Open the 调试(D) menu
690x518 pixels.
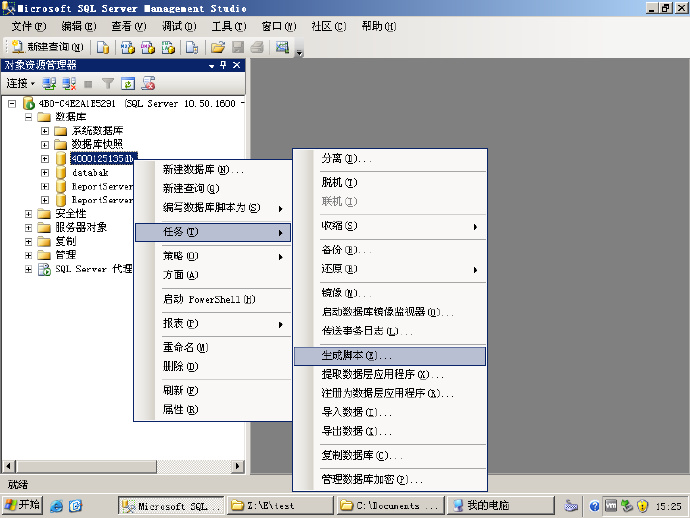coord(179,26)
